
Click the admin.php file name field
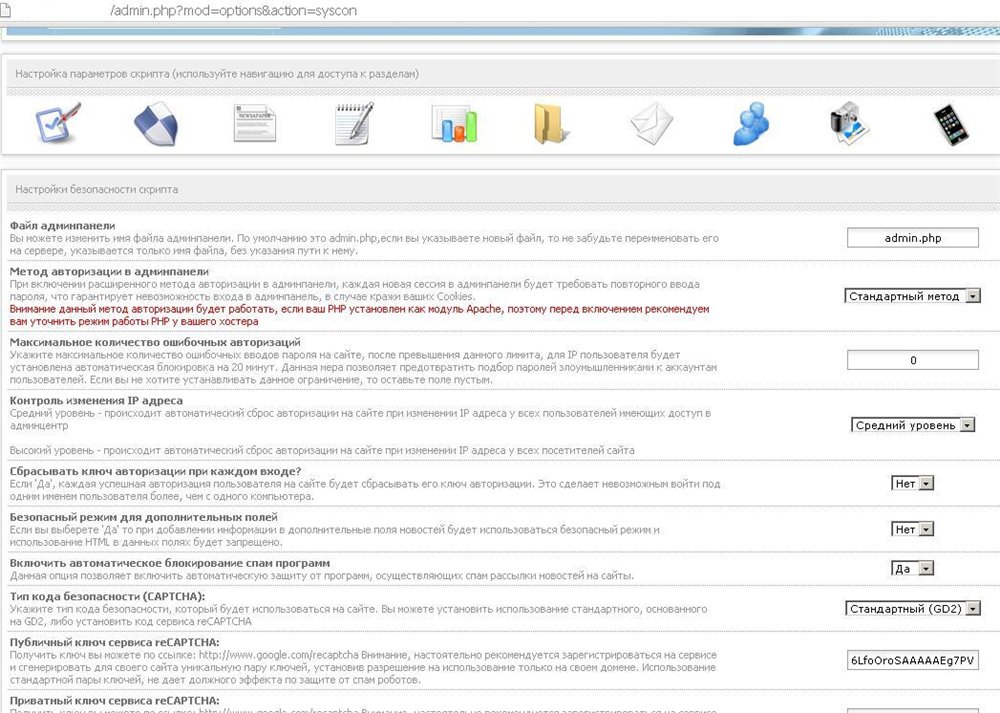coord(913,238)
